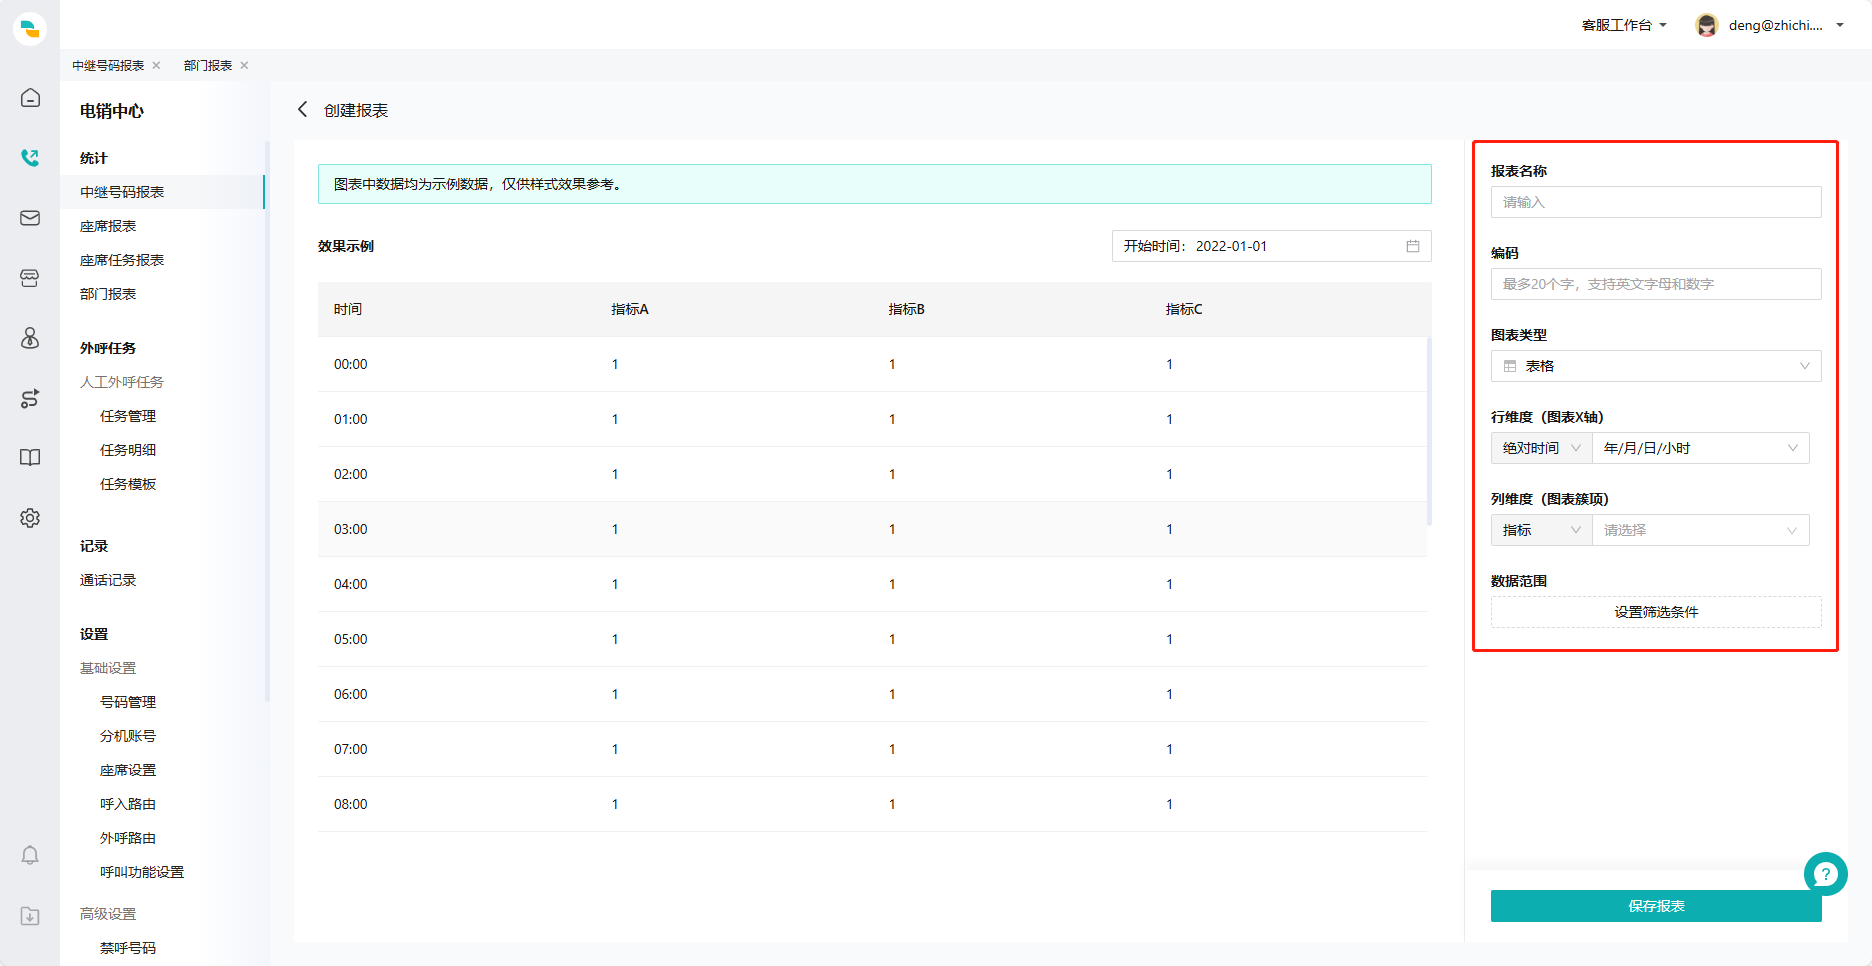Click the 08:00 row time cell
This screenshot has height=966, width=1872.
[x=351, y=804]
